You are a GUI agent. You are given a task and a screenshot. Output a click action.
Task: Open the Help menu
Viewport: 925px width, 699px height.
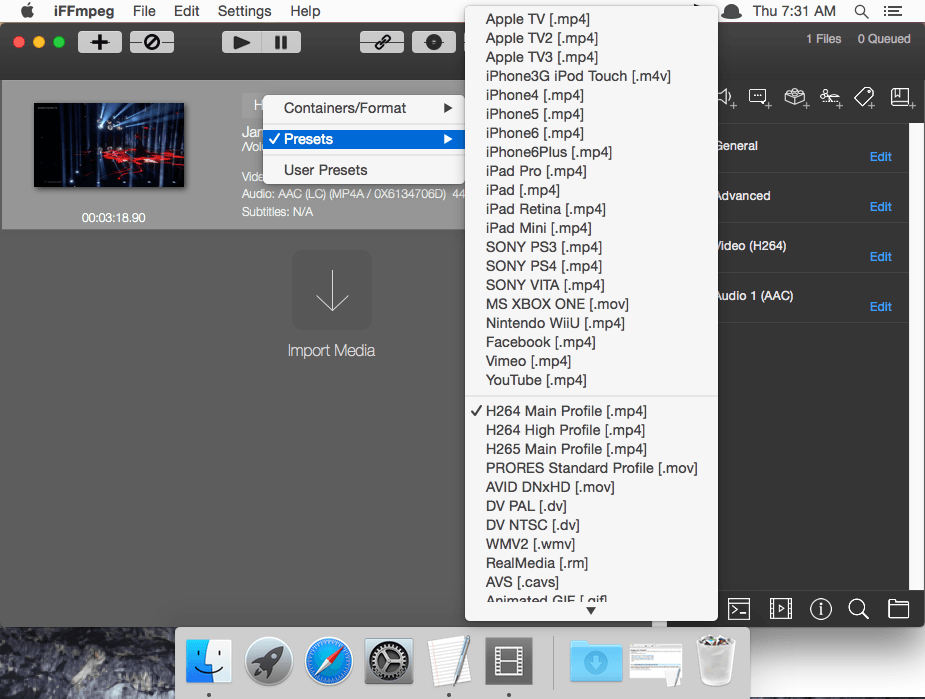pos(305,11)
